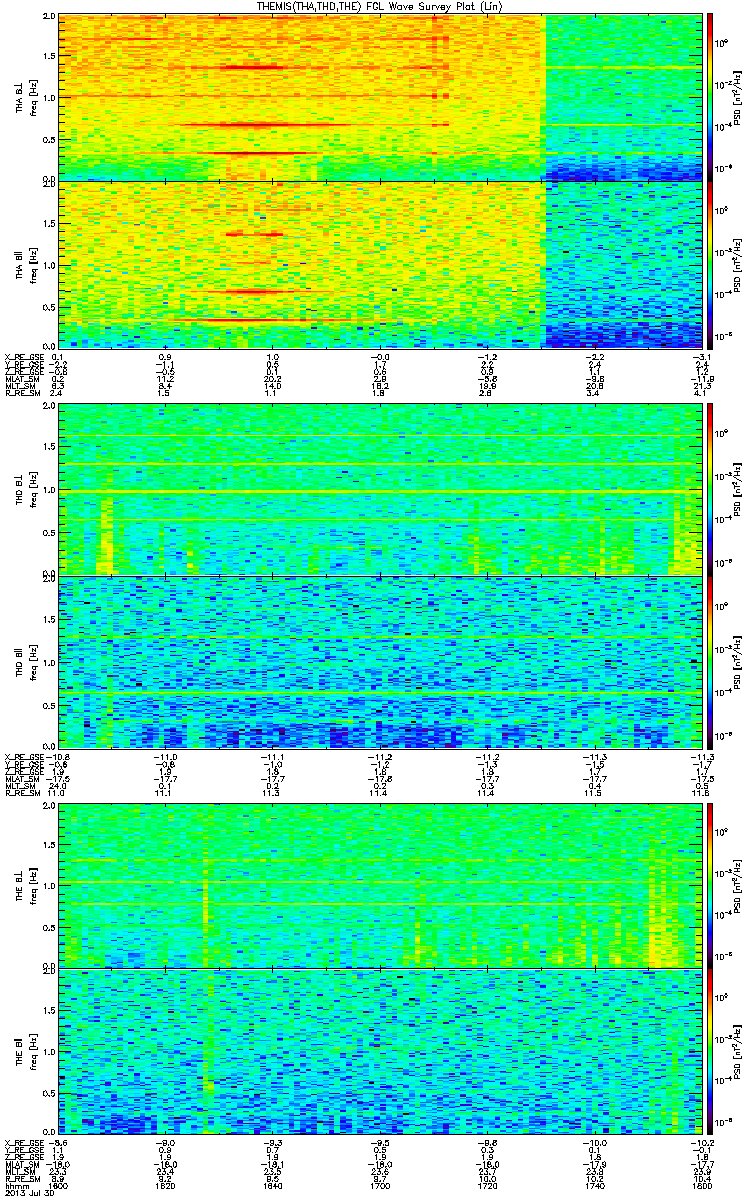Click the 1720 time tick label
This screenshot has width=750, height=1200.
[x=487, y=1184]
